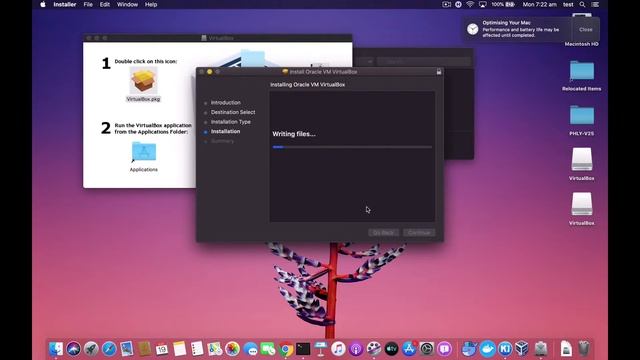Open Notification Centre from menu bar
The width and height of the screenshot is (640, 360).
(596, 4)
